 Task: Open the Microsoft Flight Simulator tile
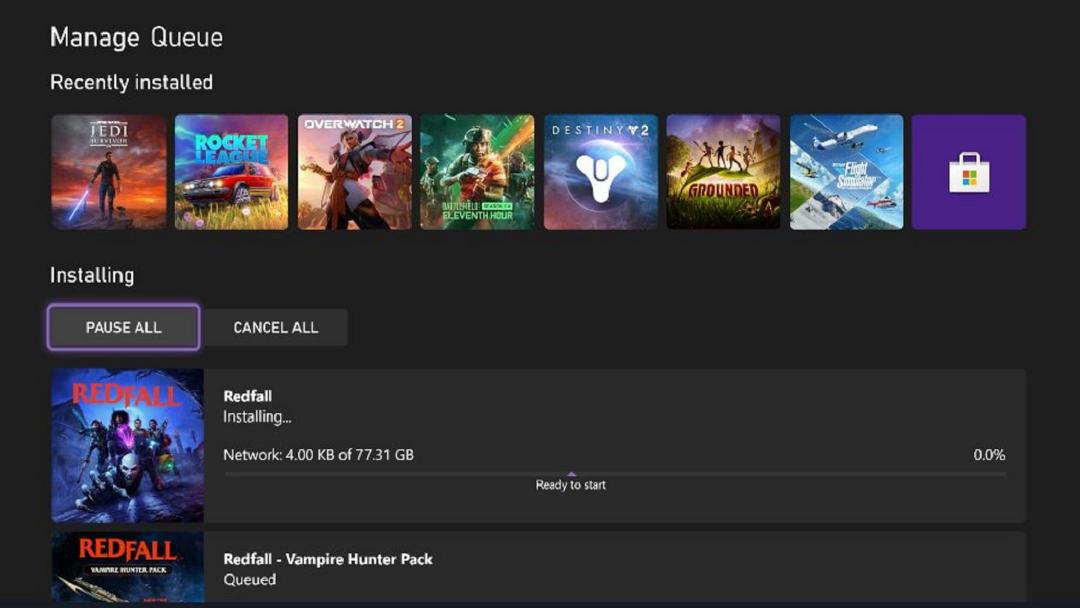[847, 172]
